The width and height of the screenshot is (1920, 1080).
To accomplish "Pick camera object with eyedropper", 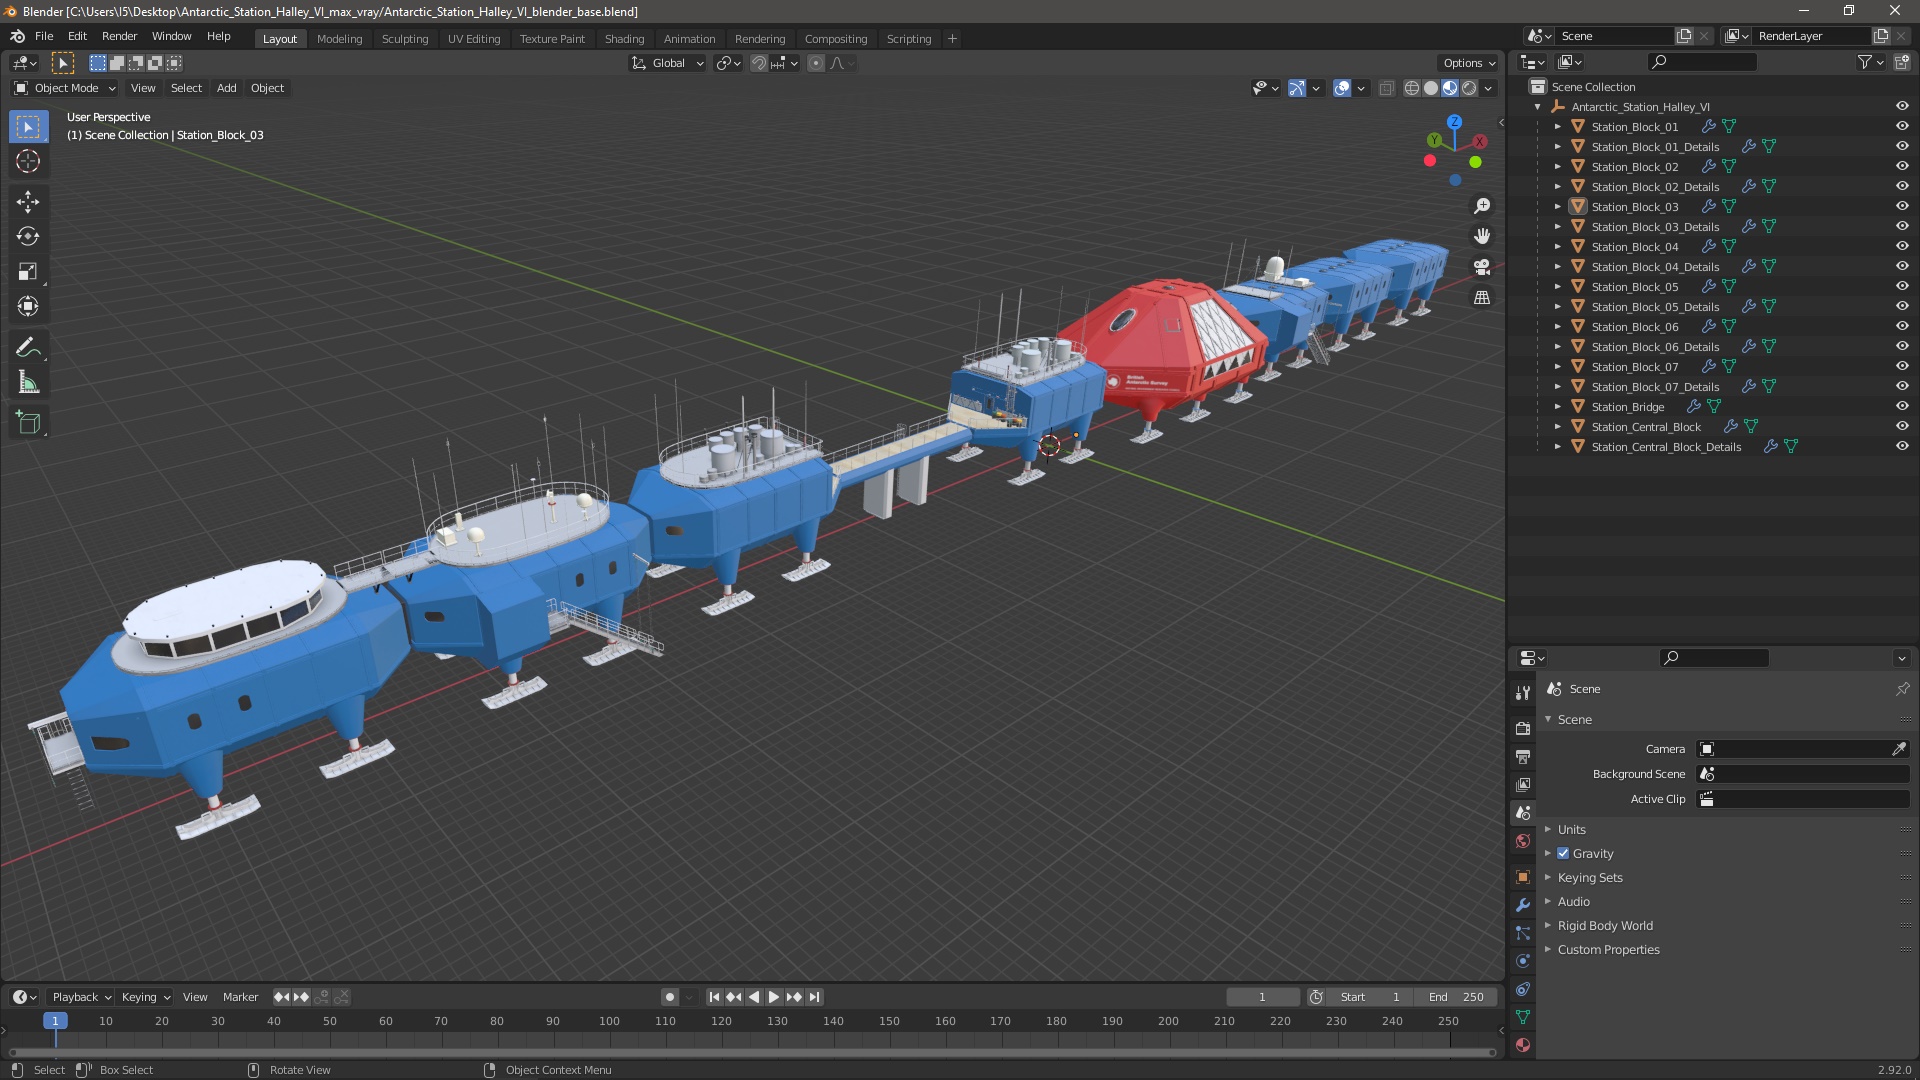I will point(1899,749).
